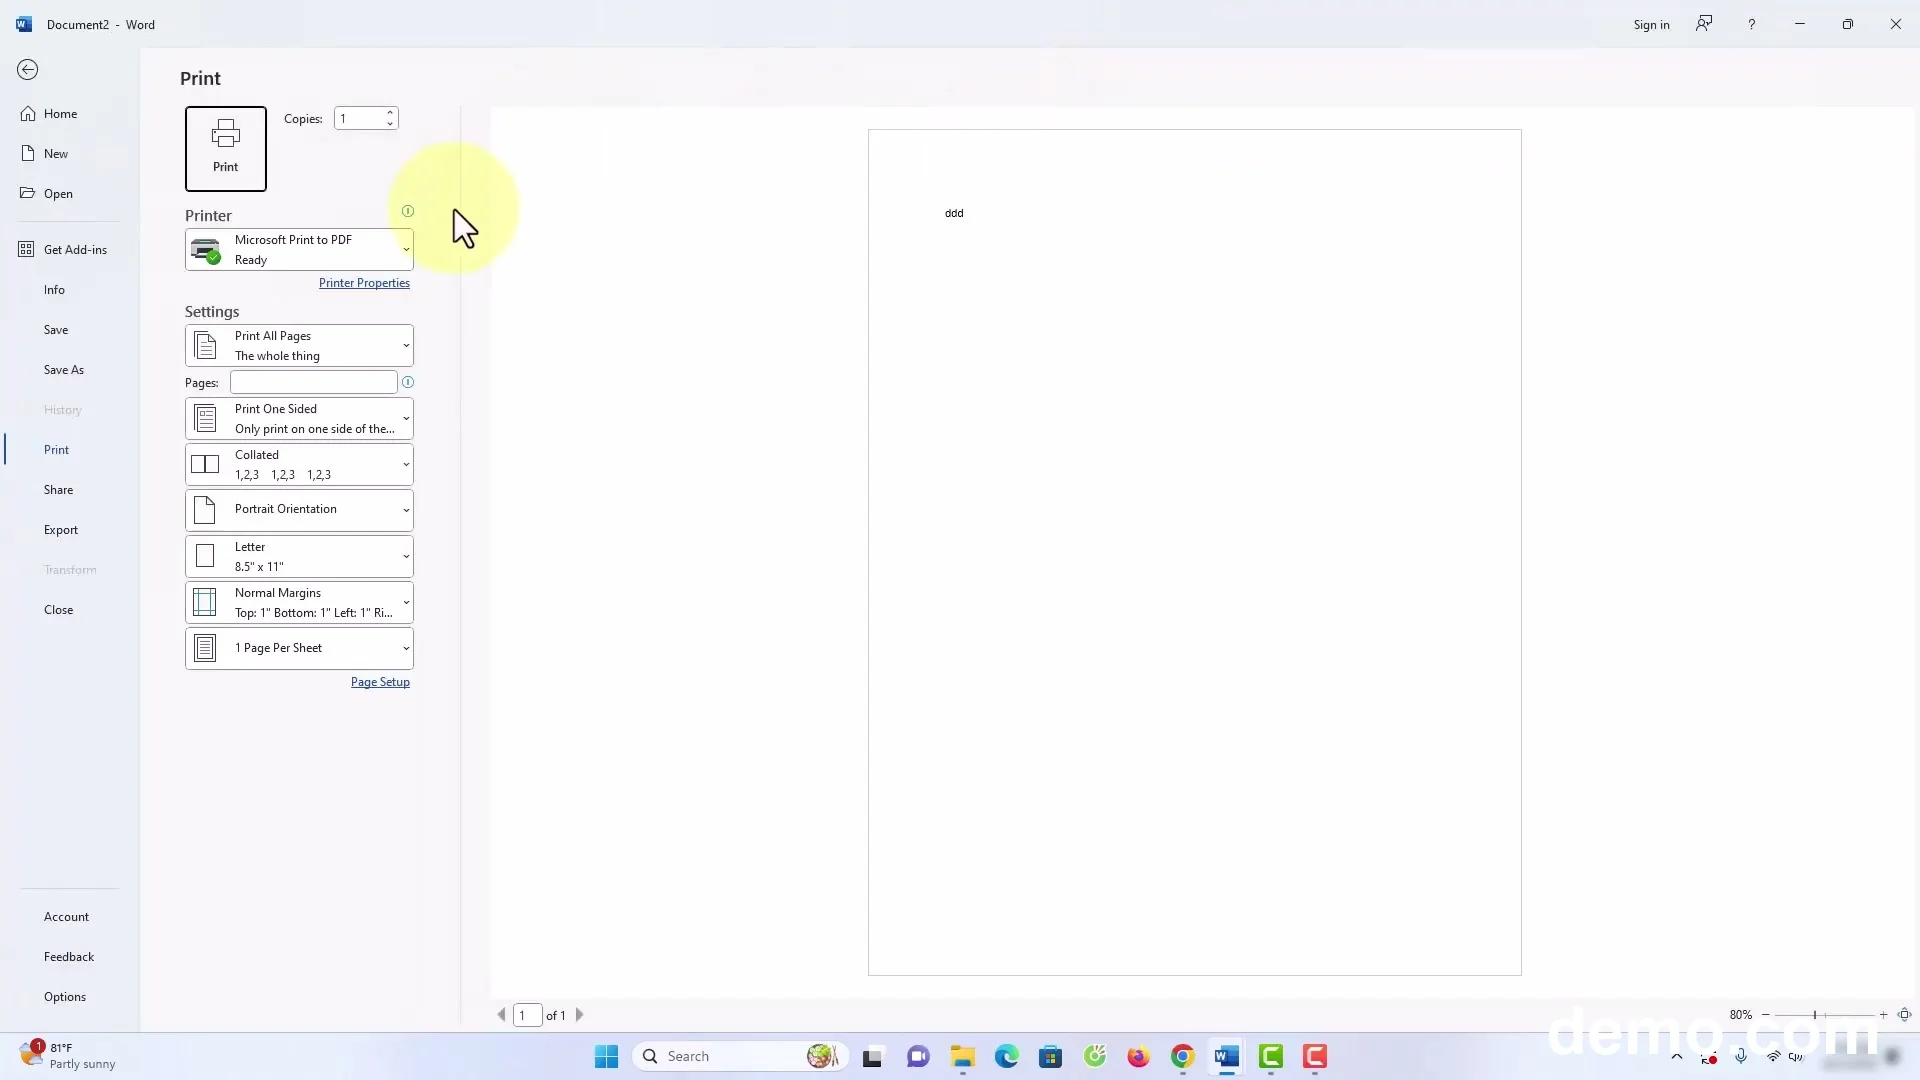
Task: Open Get Add-ins in sidebar
Action: coord(75,250)
